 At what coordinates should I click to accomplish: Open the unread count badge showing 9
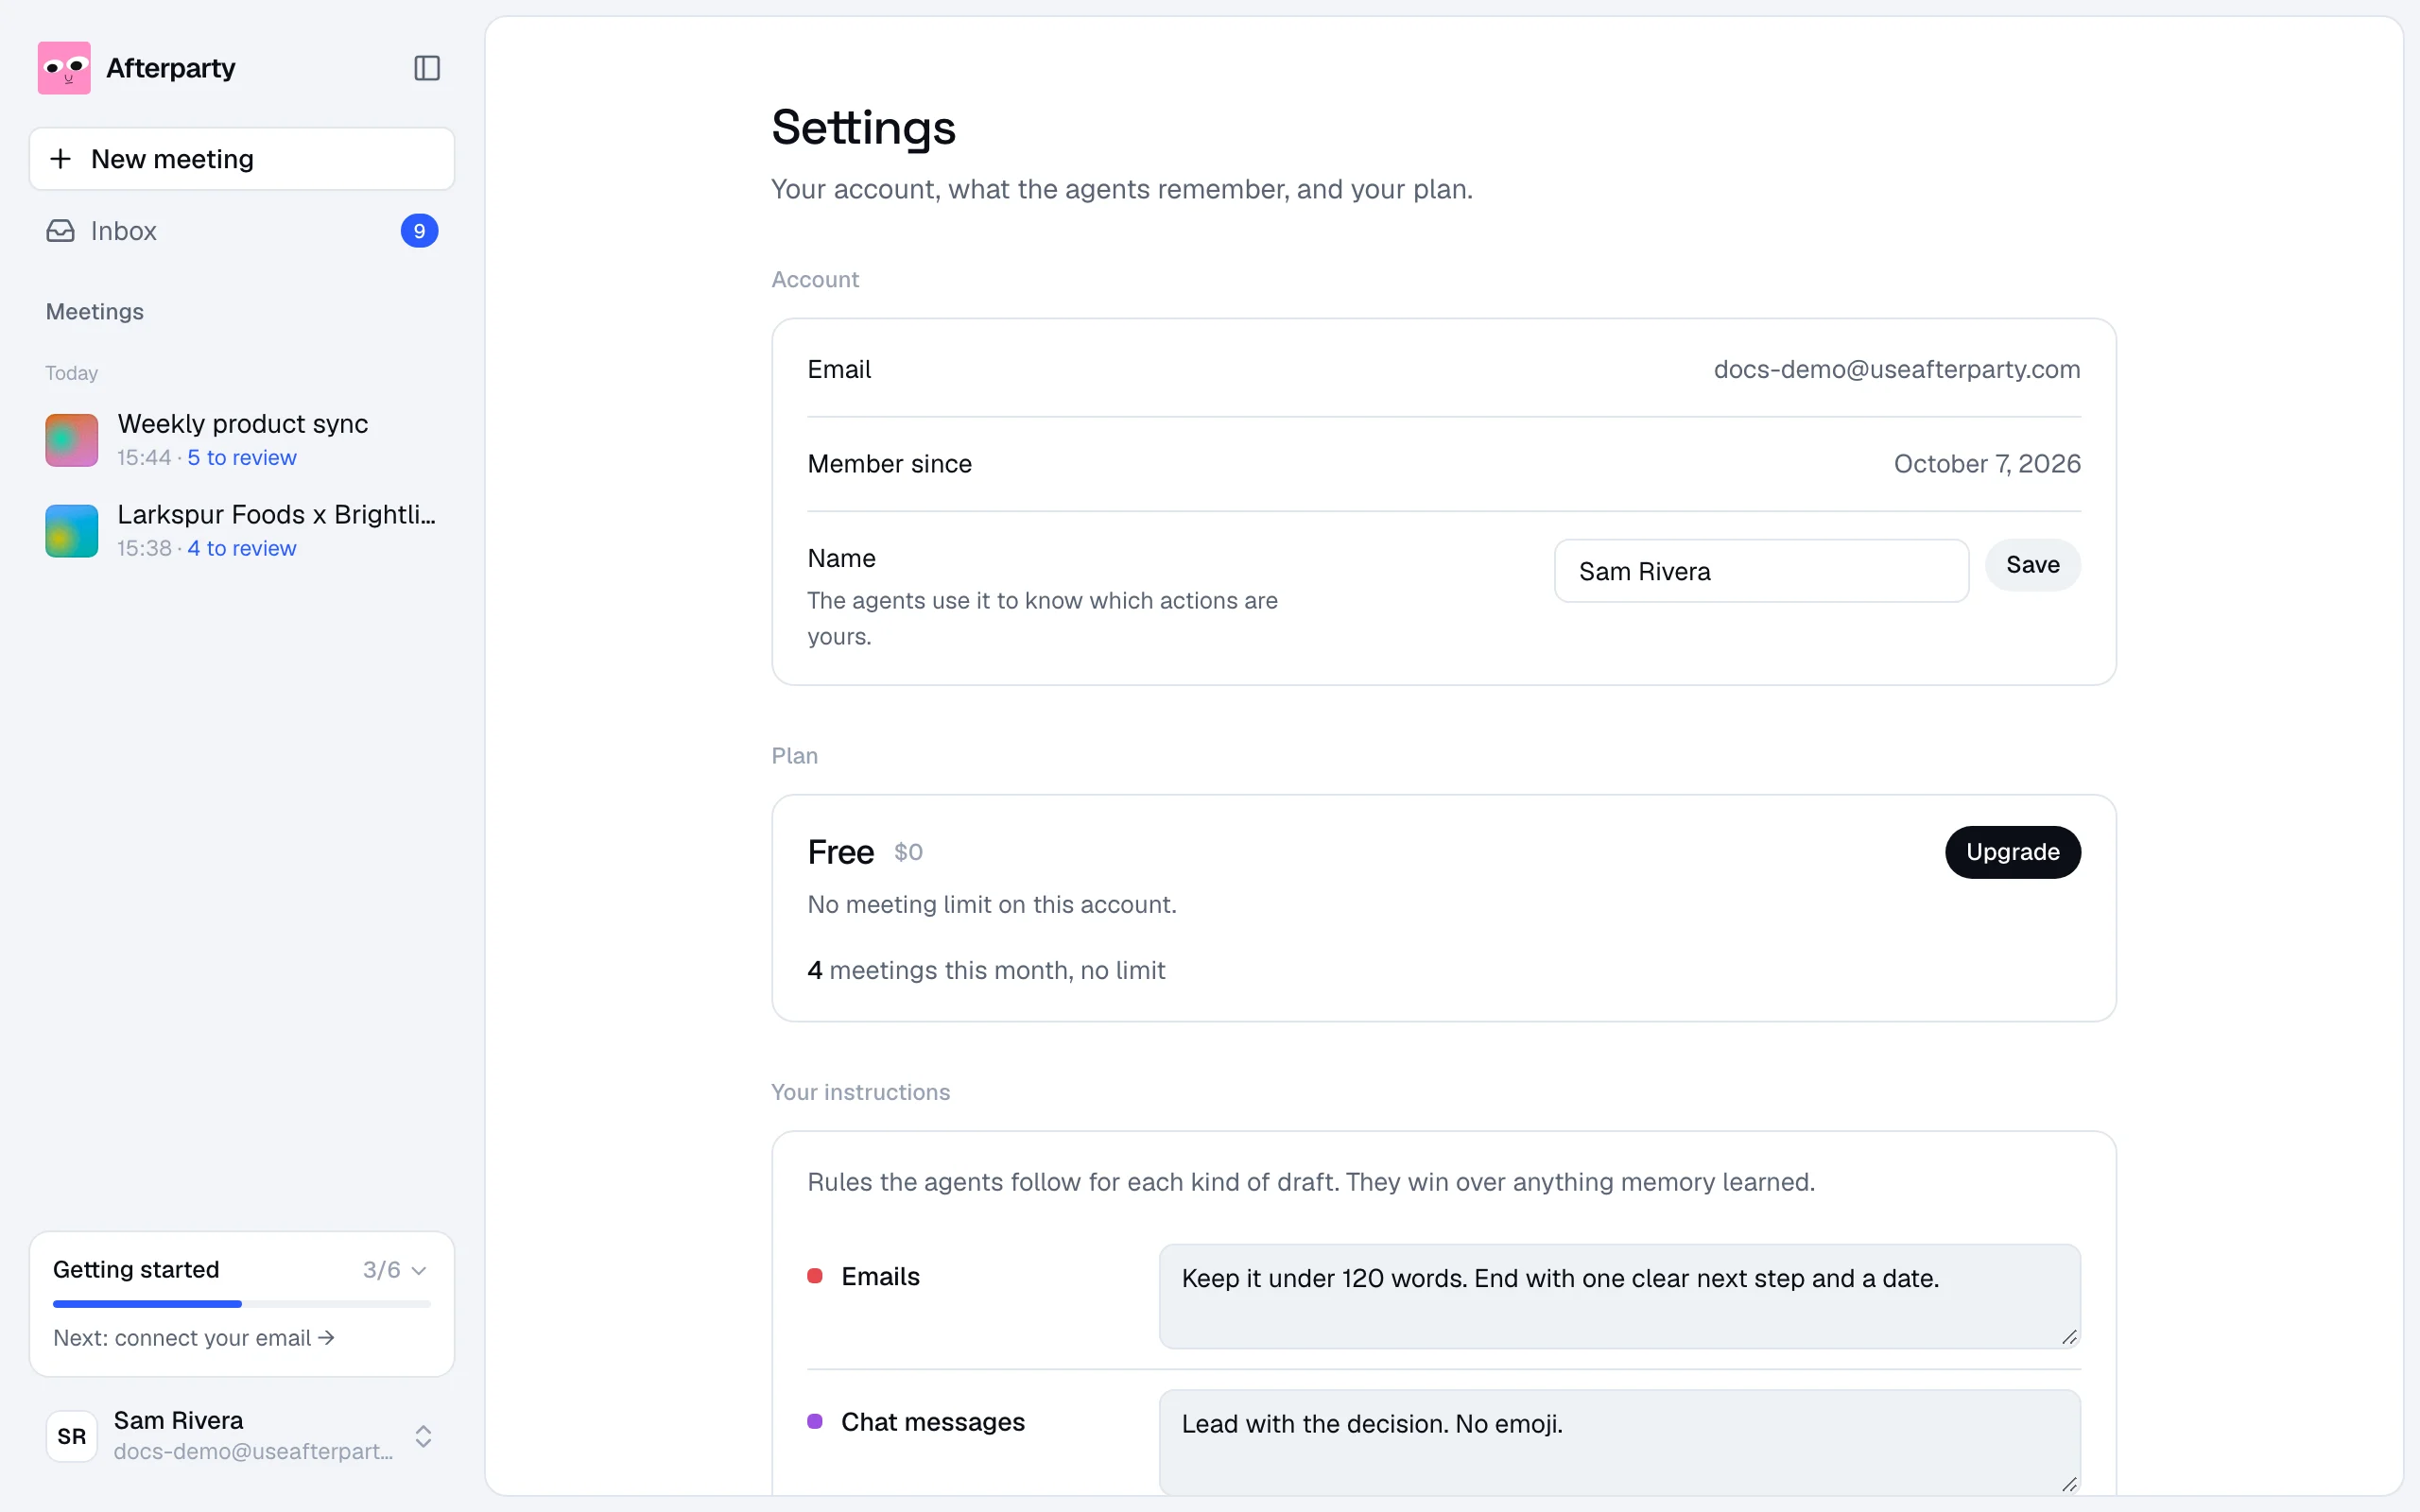click(x=419, y=231)
